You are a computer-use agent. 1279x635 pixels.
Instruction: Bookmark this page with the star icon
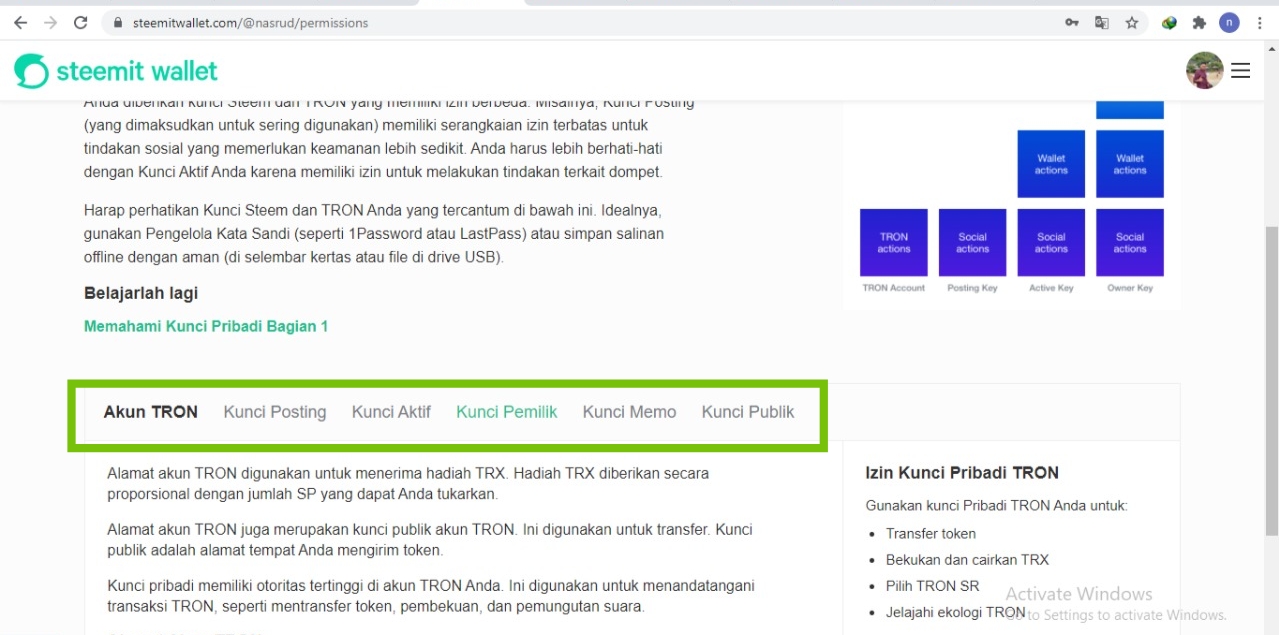(x=1132, y=23)
